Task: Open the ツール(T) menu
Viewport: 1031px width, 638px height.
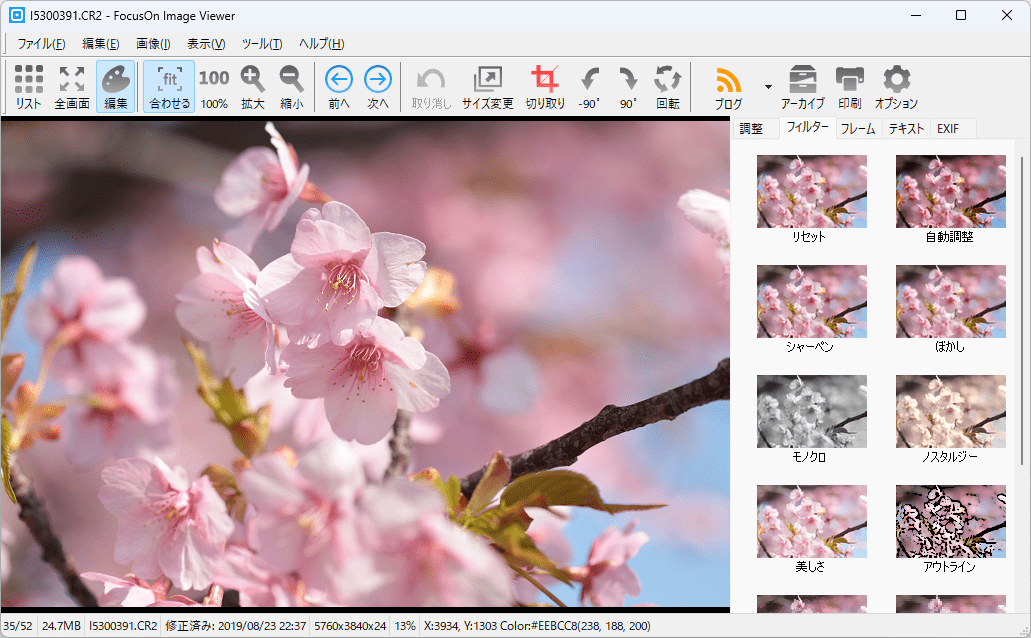Action: click(262, 44)
